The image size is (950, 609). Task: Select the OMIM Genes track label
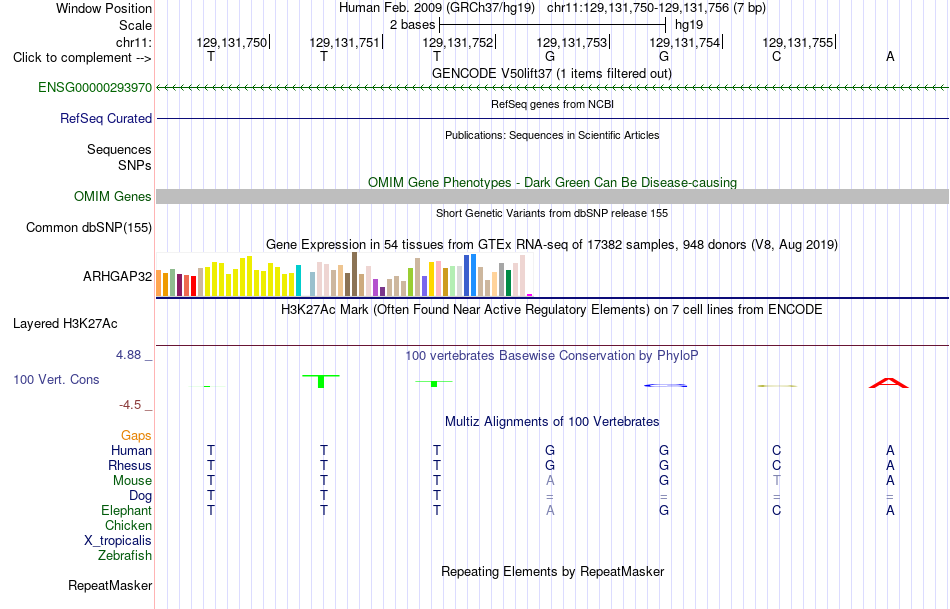click(112, 196)
